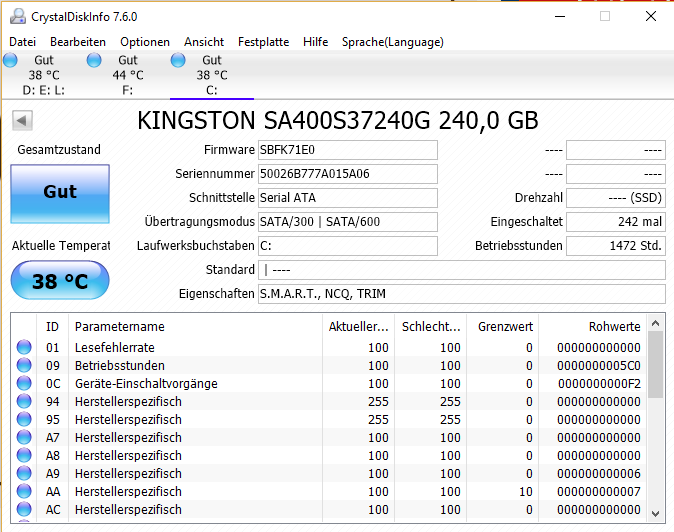Click the status orb for drive F:

[95, 61]
